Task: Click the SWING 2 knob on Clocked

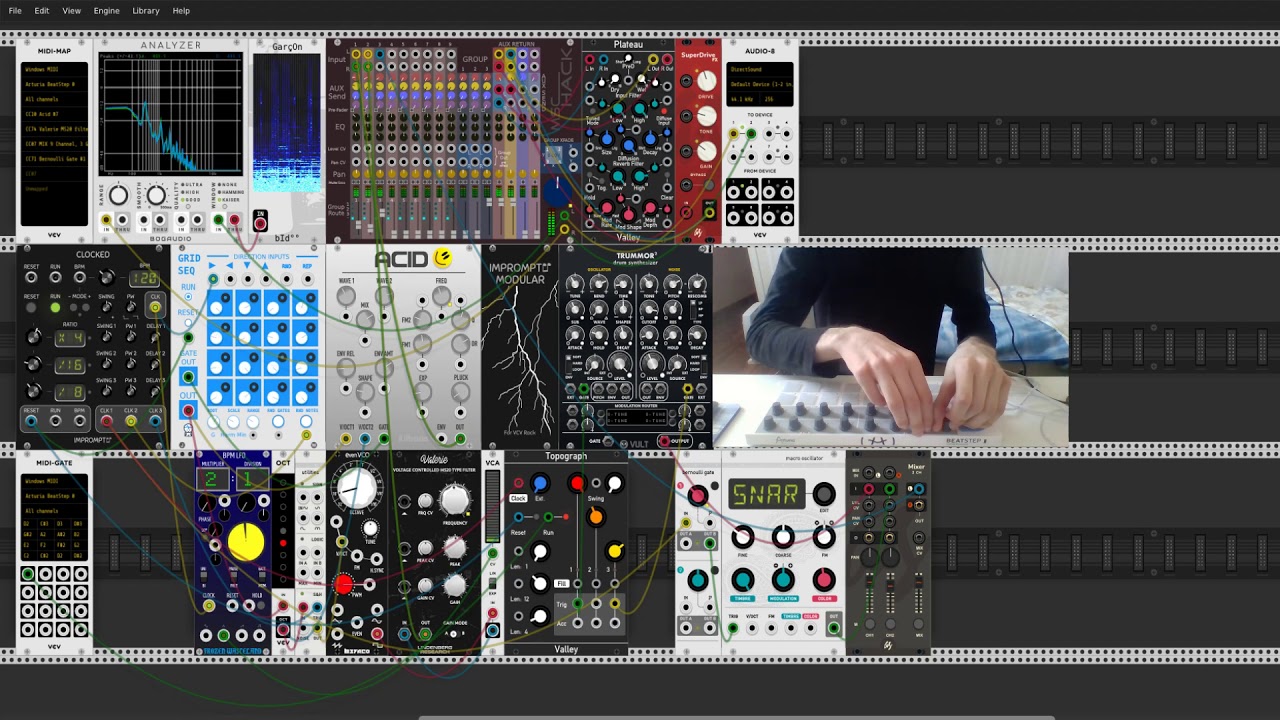Action: pyautogui.click(x=106, y=366)
